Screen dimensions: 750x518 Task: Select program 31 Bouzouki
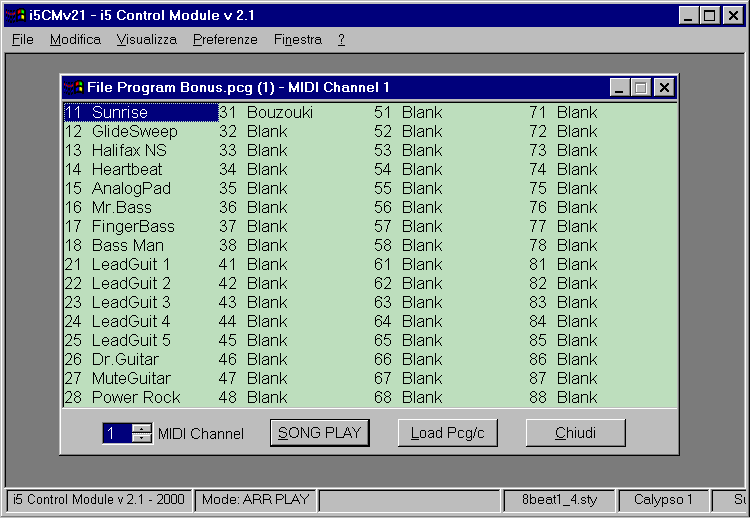point(279,113)
